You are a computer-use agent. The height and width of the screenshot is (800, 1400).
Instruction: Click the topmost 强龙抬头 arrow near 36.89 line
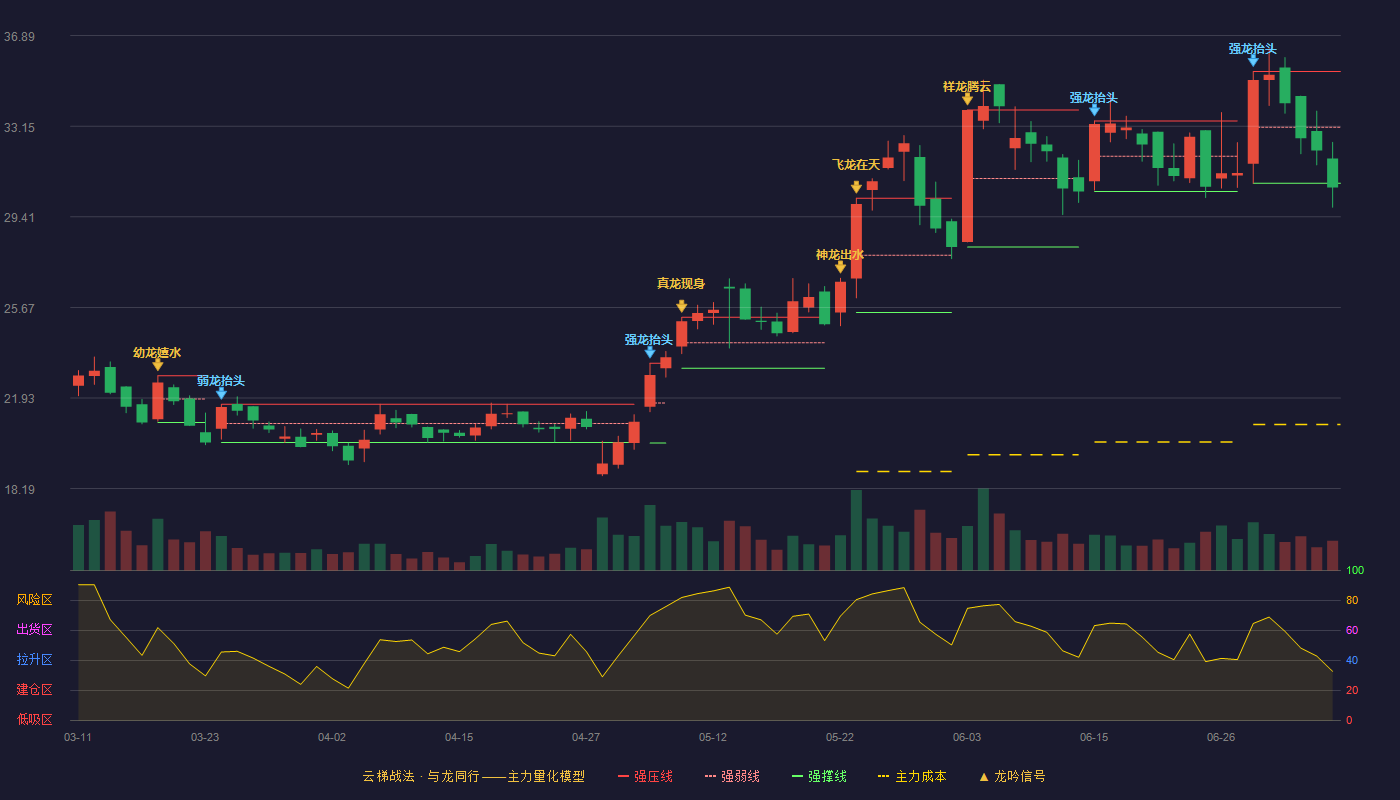[1253, 61]
